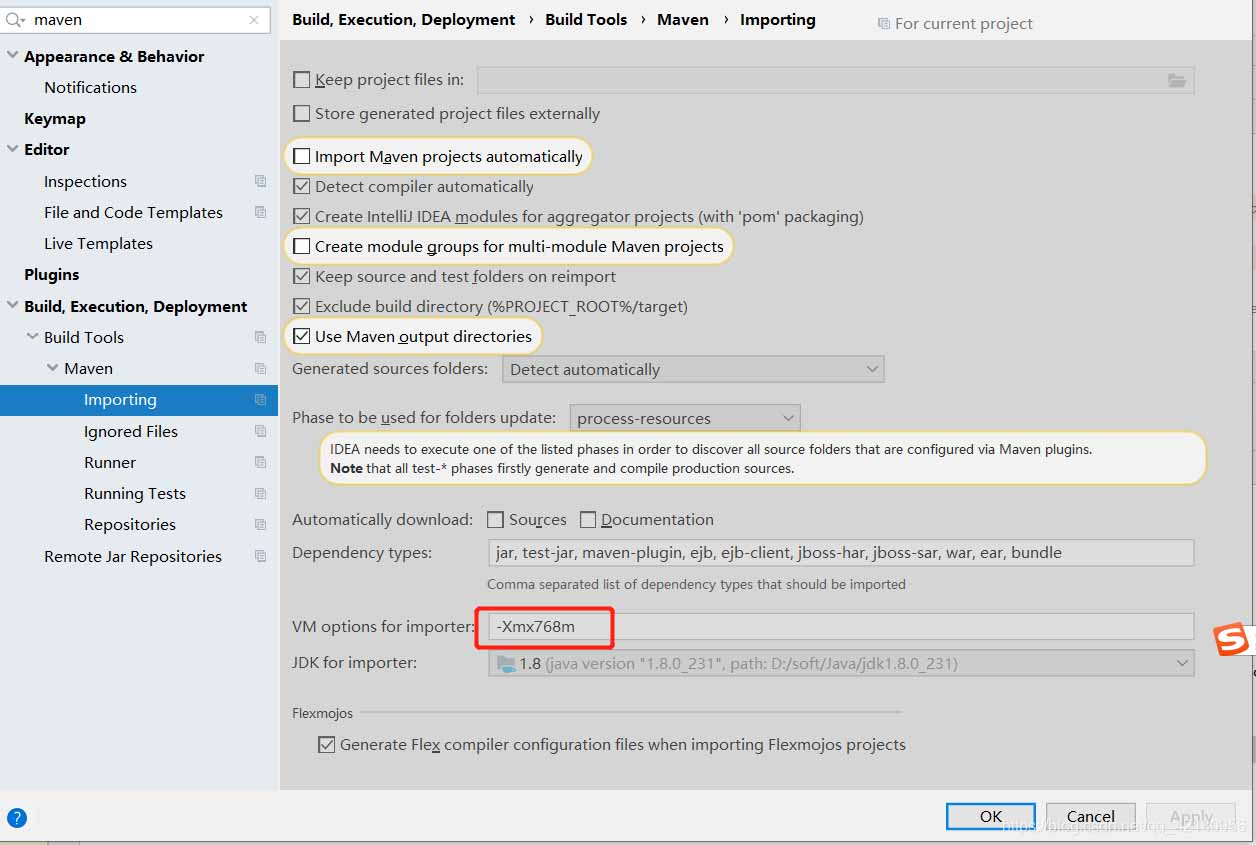The image size is (1256, 845).
Task: Click project-level icon beside Ignored Files
Action: tap(260, 431)
